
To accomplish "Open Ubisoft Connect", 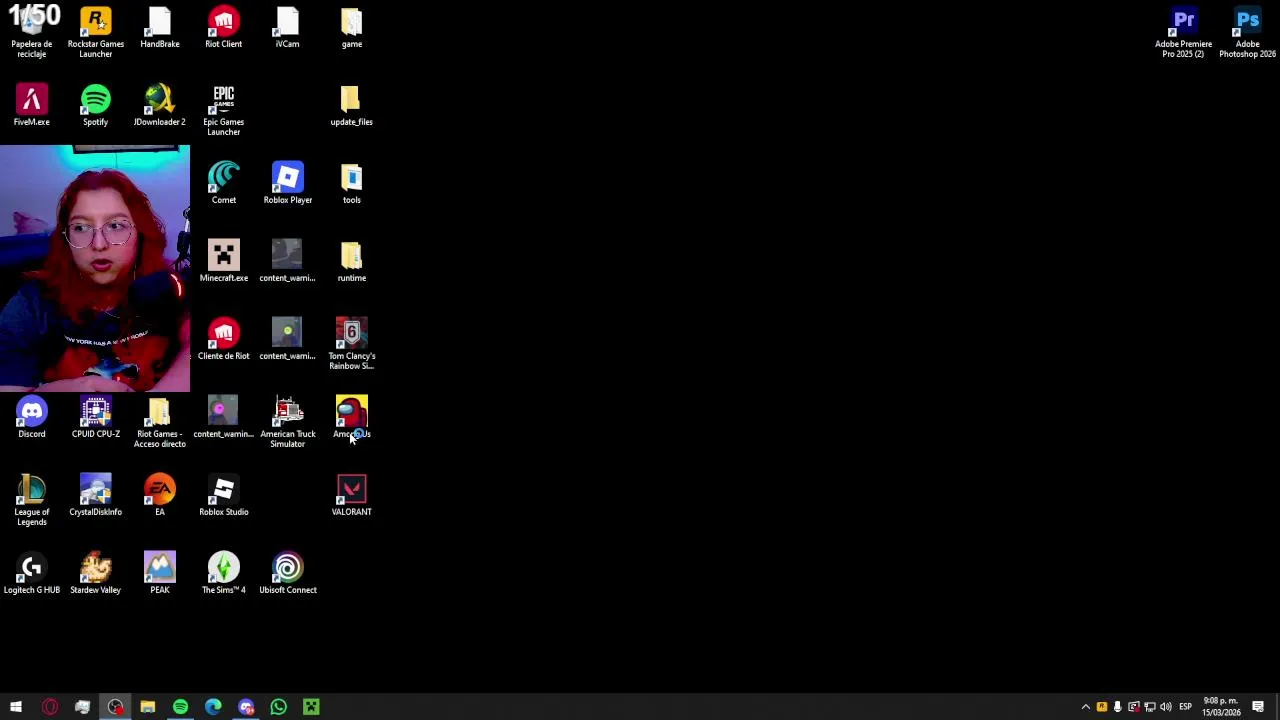I will 288,574.
